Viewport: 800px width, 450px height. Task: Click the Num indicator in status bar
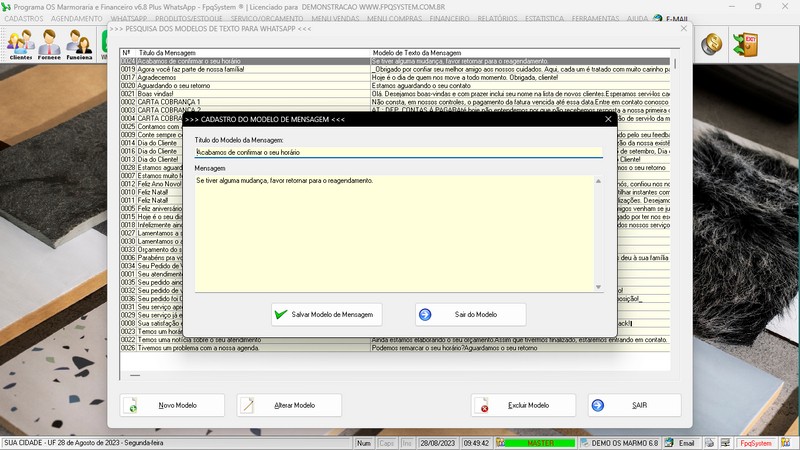click(364, 443)
